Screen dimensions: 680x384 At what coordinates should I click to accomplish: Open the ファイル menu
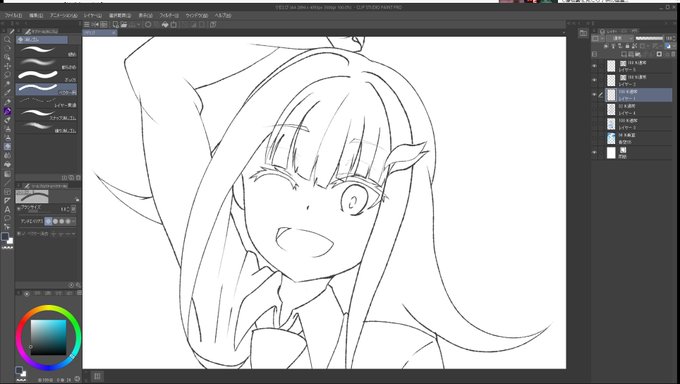pyautogui.click(x=13, y=15)
